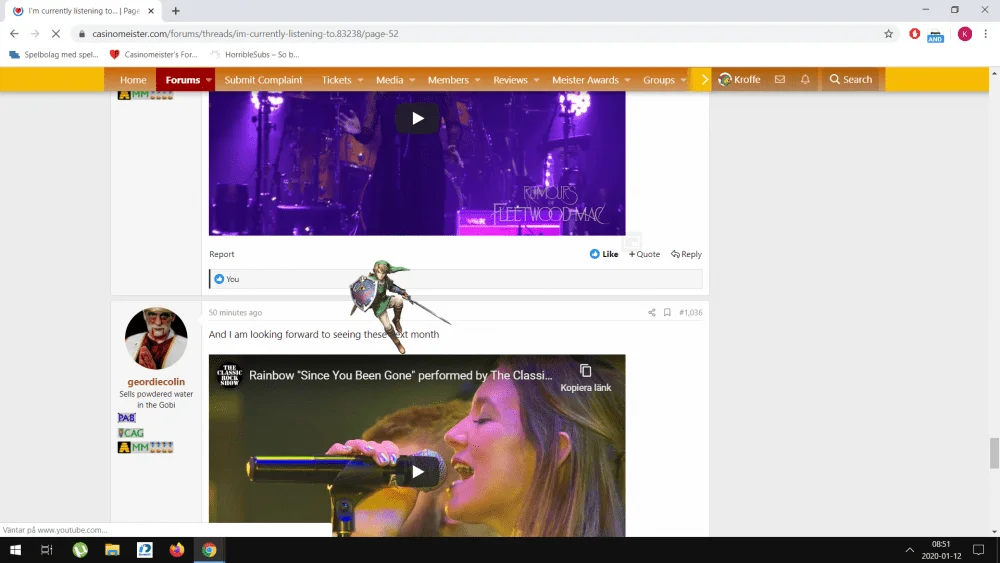The height and width of the screenshot is (563, 1000).
Task: Open Meister Awards navigation item
Action: coord(585,80)
